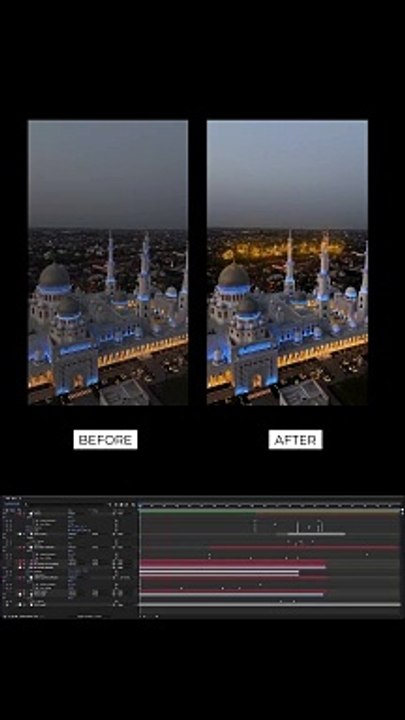
Task: Select the long red layer bar reaching the timeline end
Action: tap(304, 547)
